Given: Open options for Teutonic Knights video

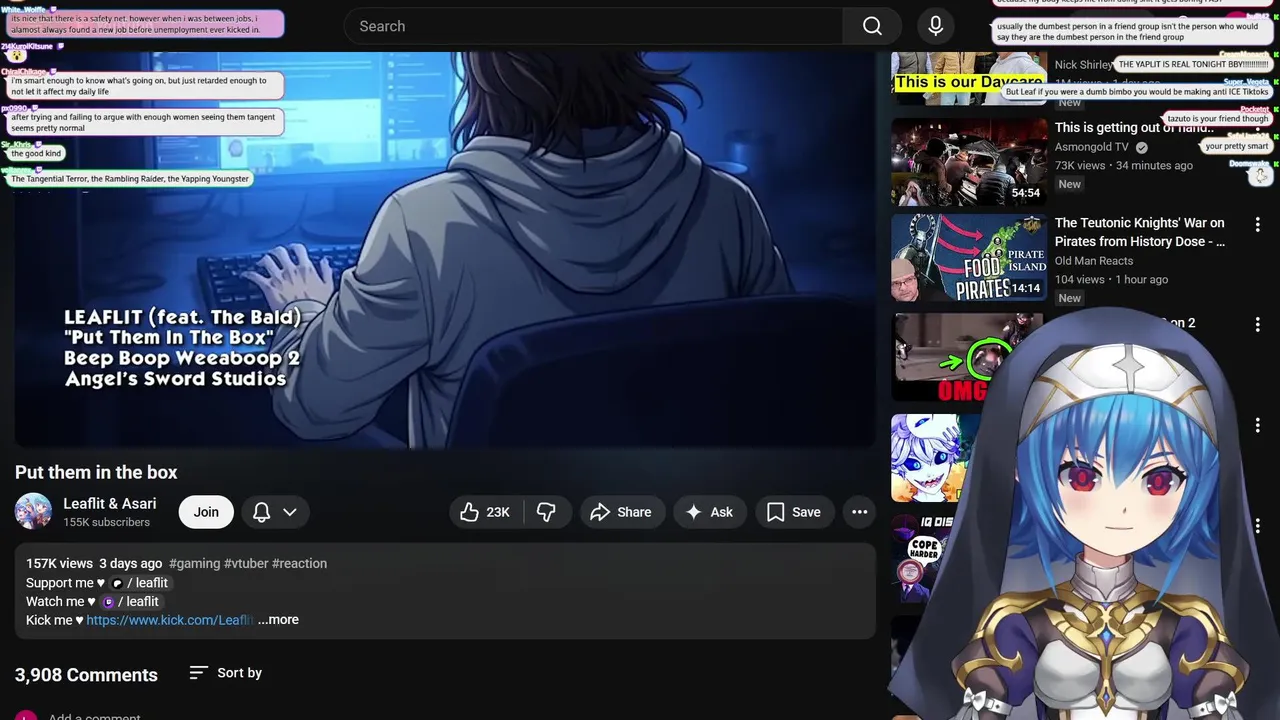Looking at the screenshot, I should tap(1258, 225).
